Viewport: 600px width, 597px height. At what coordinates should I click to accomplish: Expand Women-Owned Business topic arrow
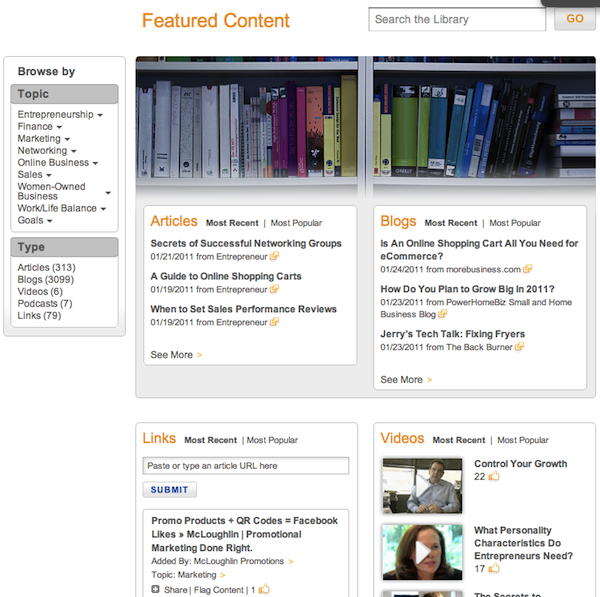(x=108, y=192)
